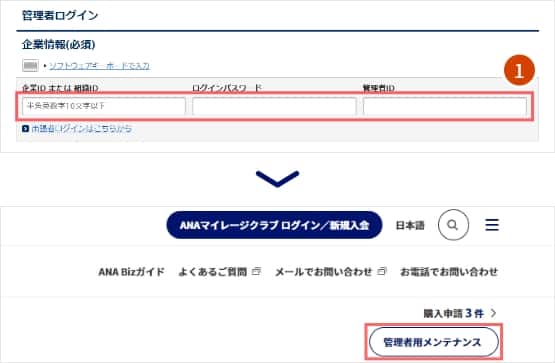Focus the 管理者ID input field
This screenshot has height=363, width=555.
coord(445,106)
